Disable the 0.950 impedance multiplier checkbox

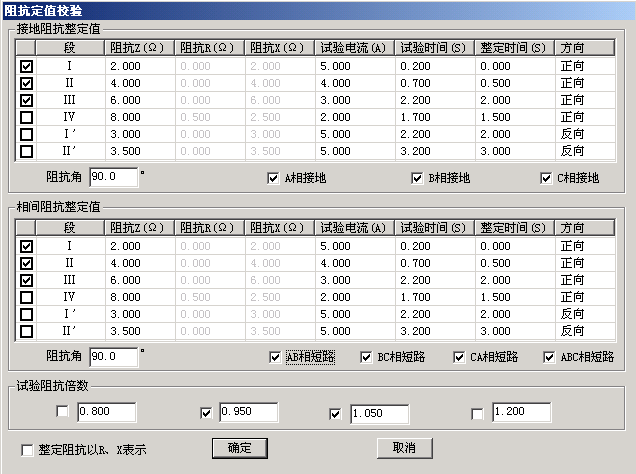click(206, 413)
